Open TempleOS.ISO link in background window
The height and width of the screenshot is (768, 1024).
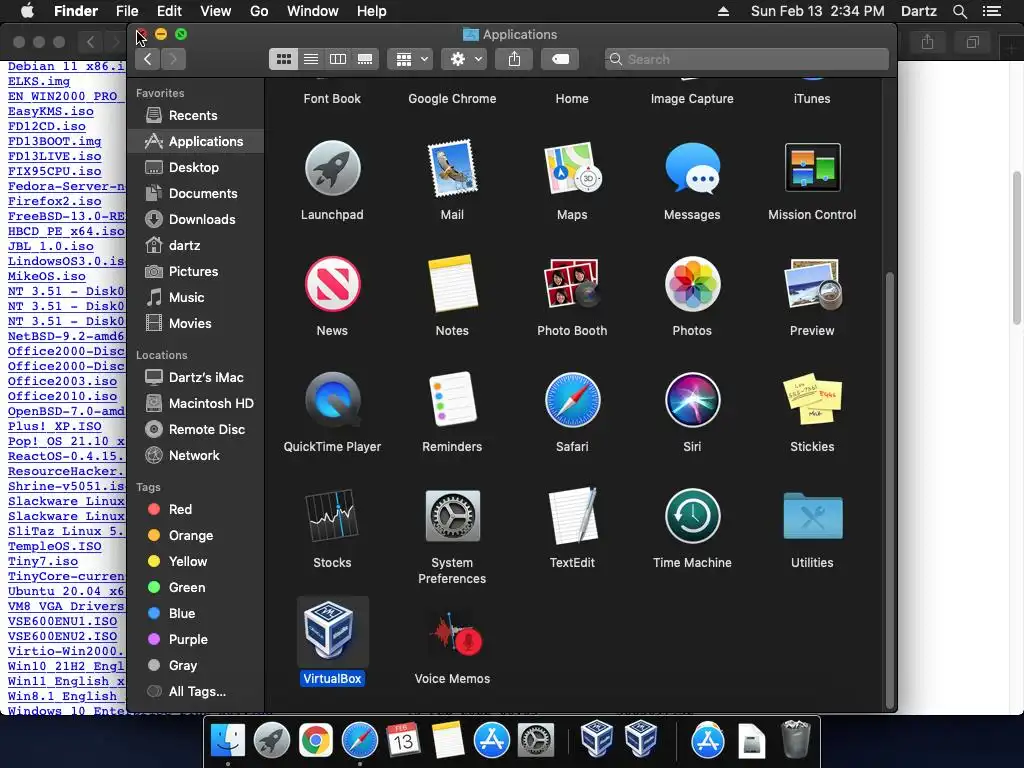(55, 546)
